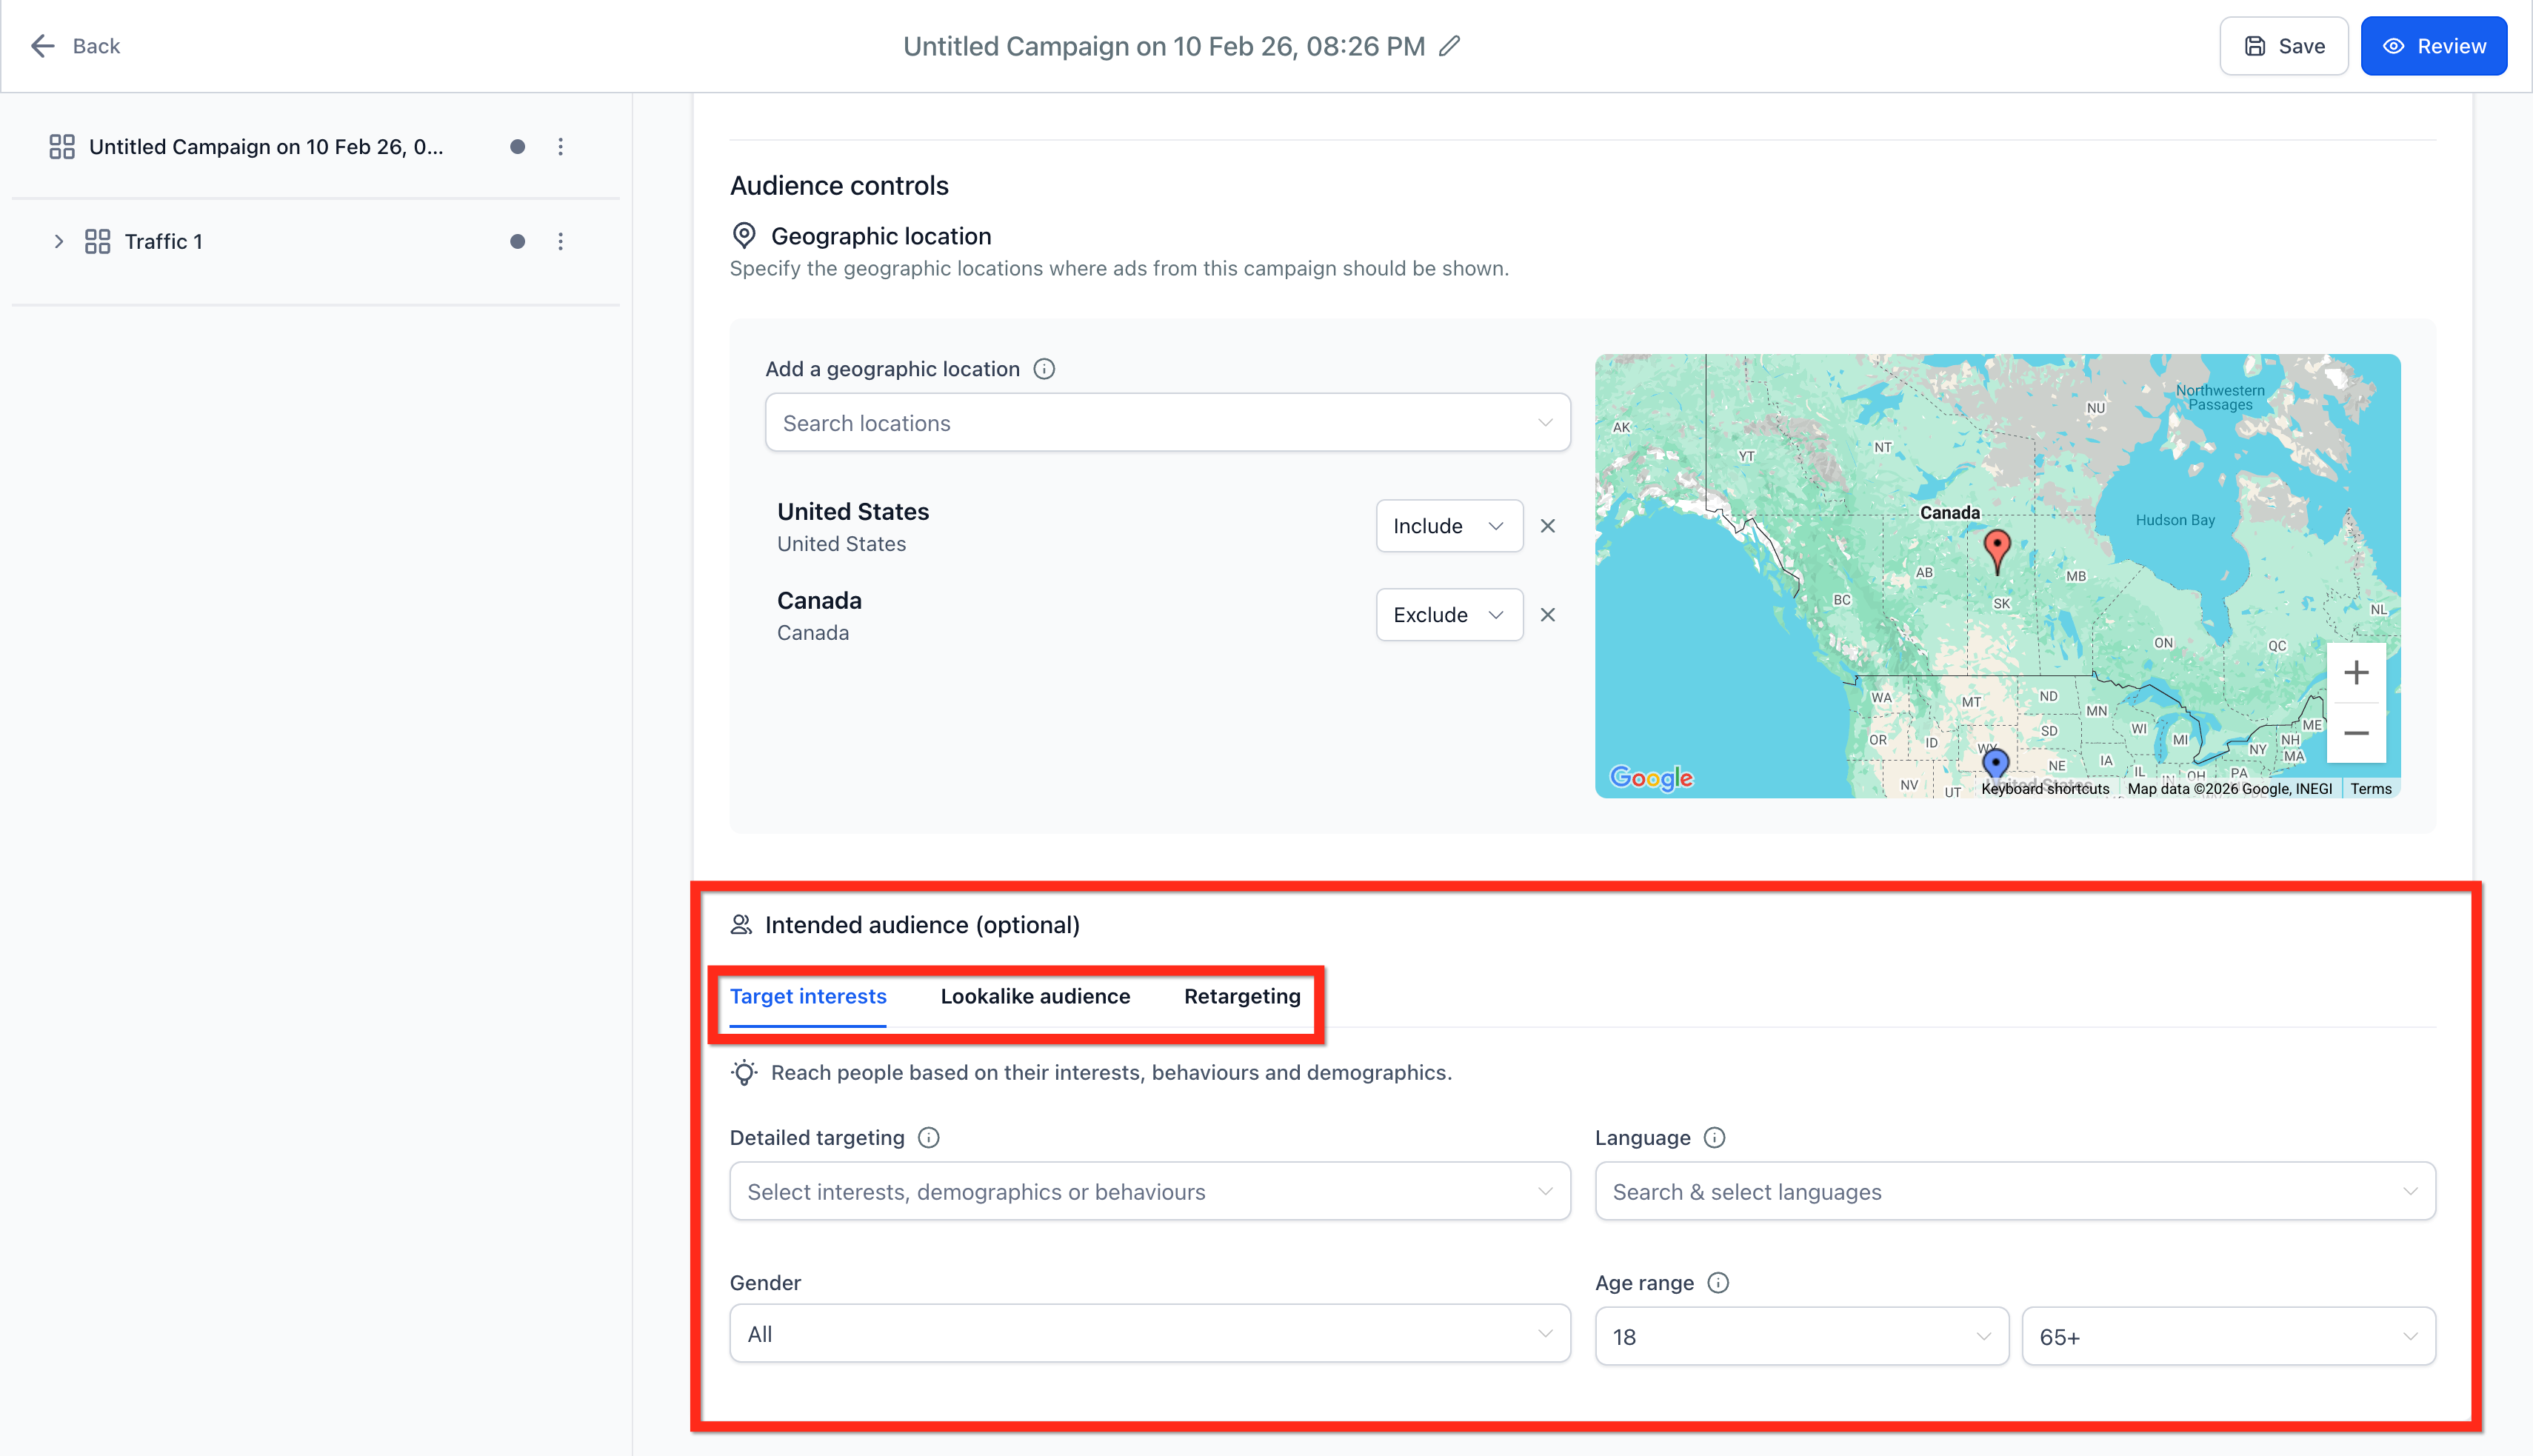Image resolution: width=2533 pixels, height=1456 pixels.
Task: Click the Review button
Action: (2433, 46)
